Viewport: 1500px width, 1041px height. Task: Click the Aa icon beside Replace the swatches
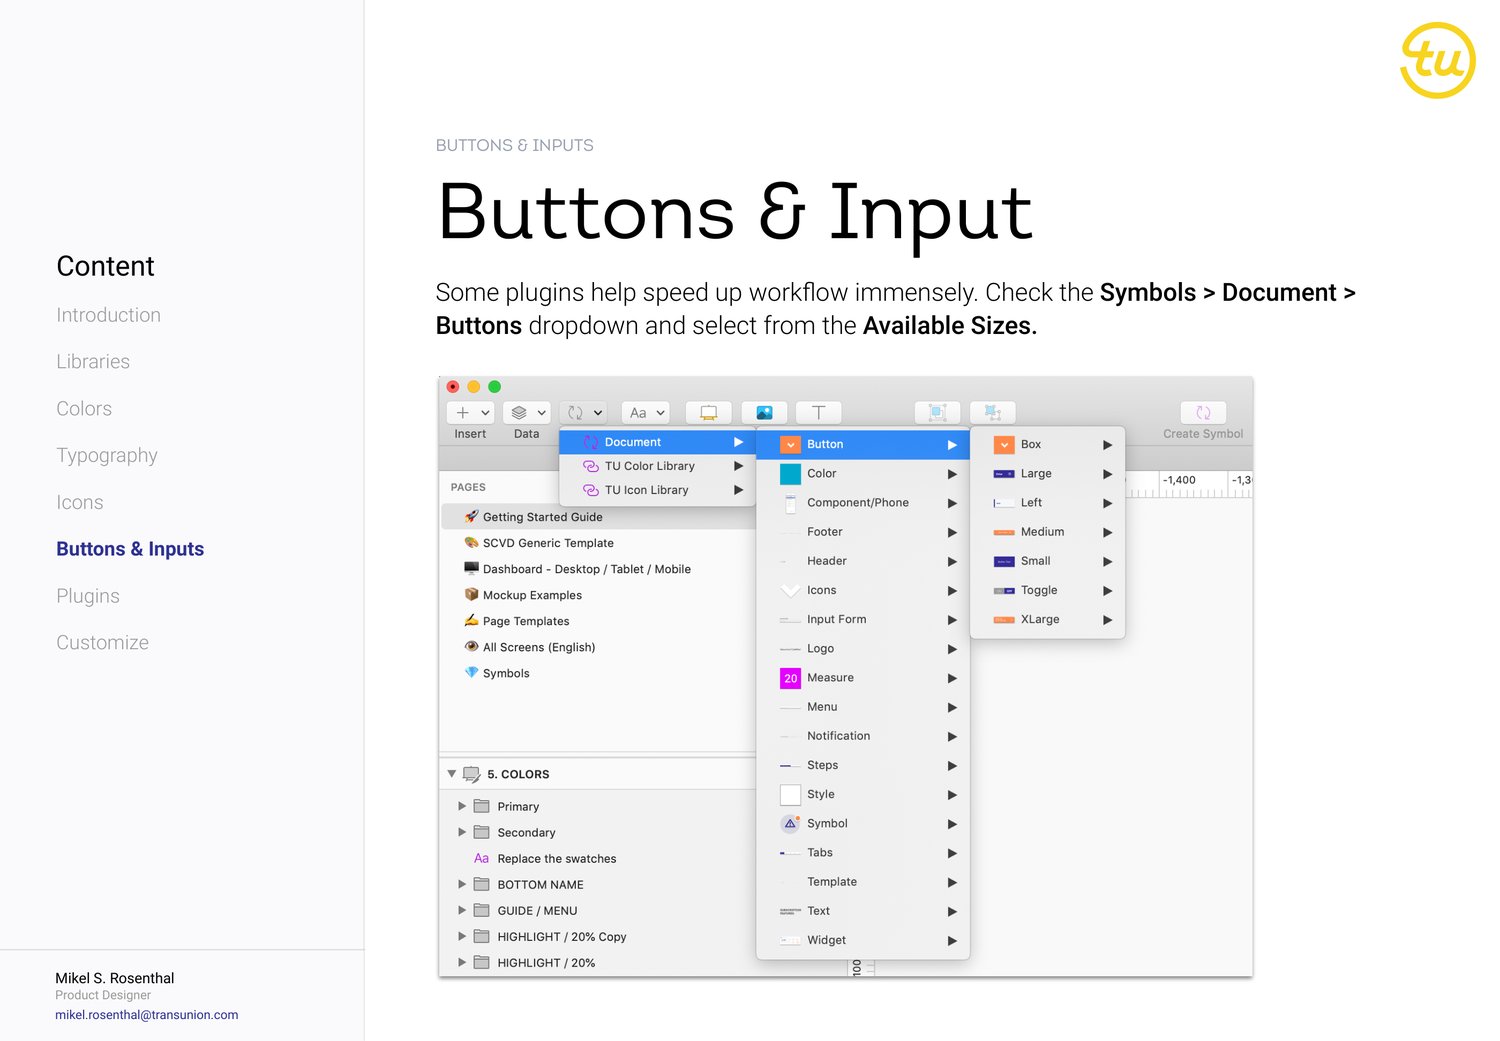[x=481, y=858]
